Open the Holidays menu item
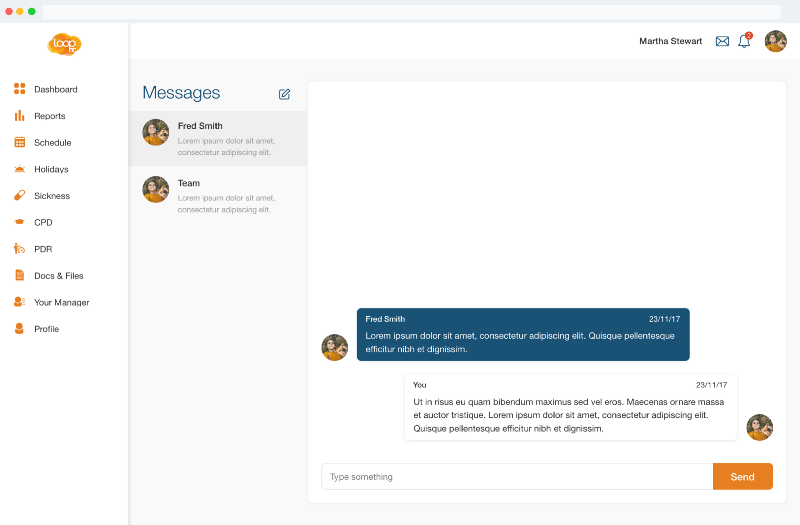 tap(51, 169)
